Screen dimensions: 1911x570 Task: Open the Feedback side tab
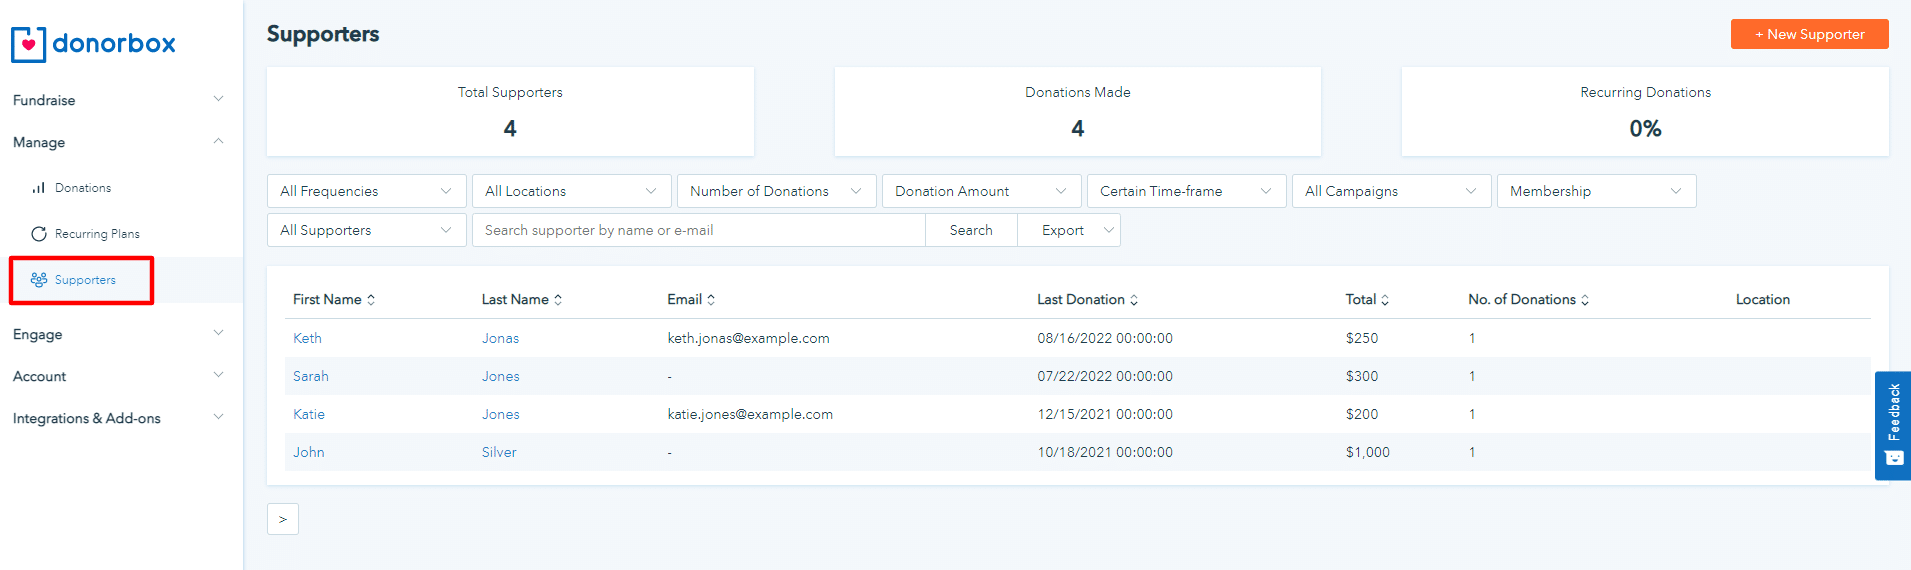(1892, 425)
